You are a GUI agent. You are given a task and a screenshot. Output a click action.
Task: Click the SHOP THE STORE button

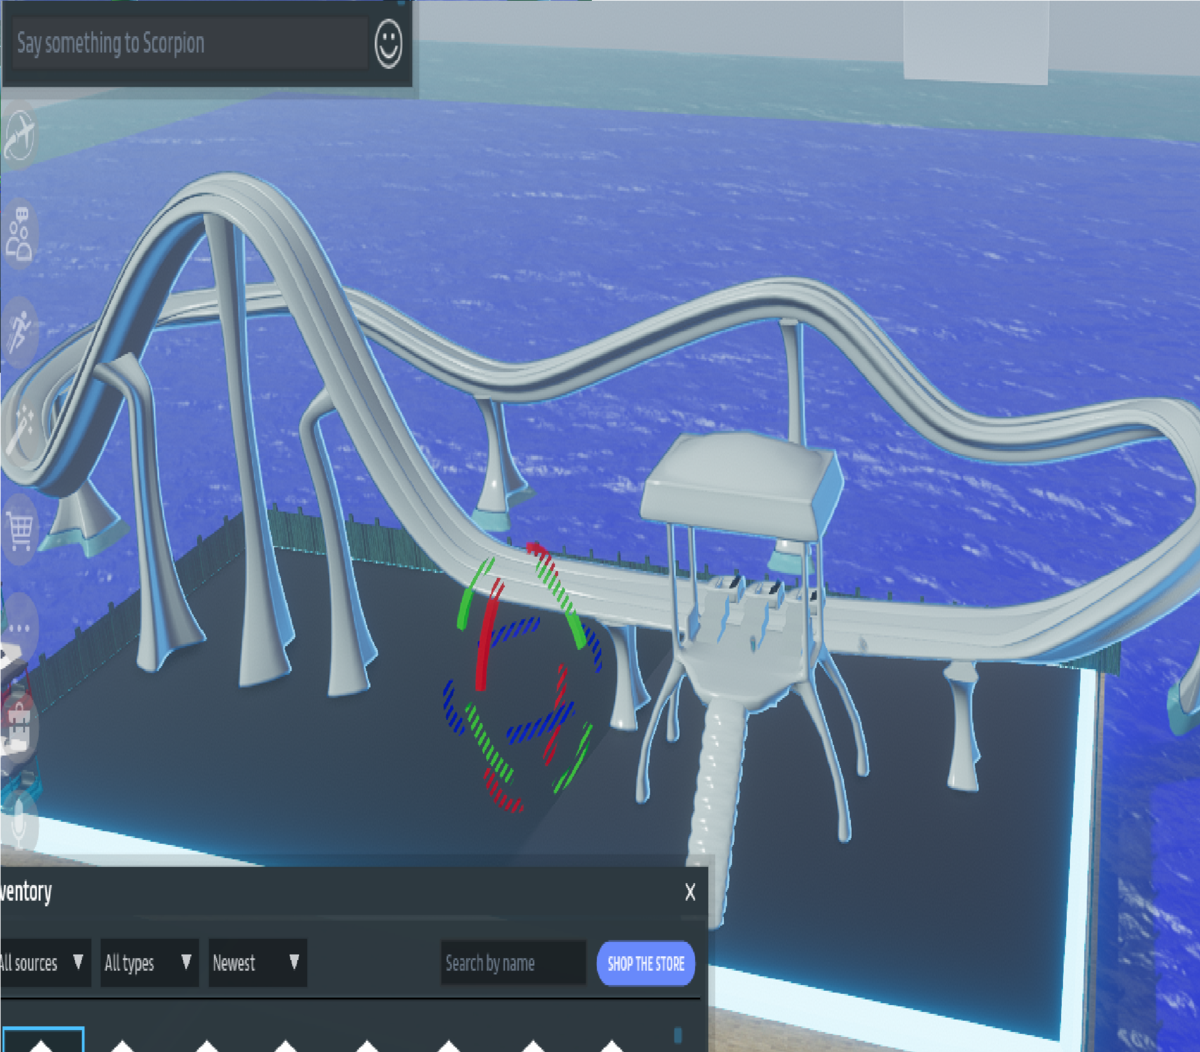(646, 964)
